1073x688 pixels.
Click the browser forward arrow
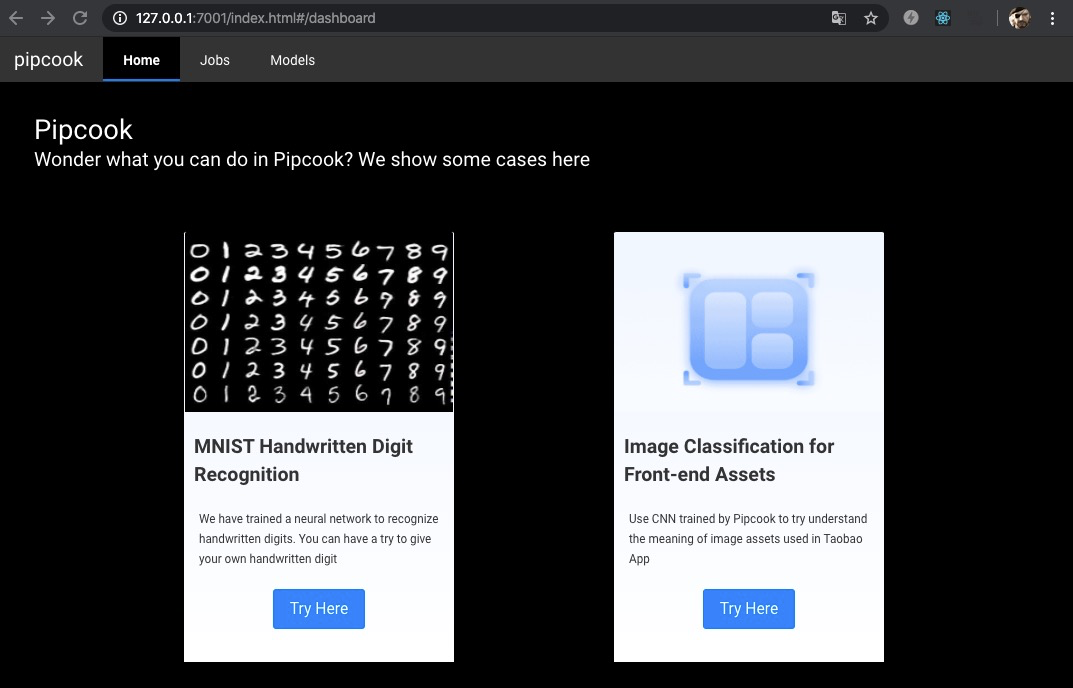tap(48, 18)
